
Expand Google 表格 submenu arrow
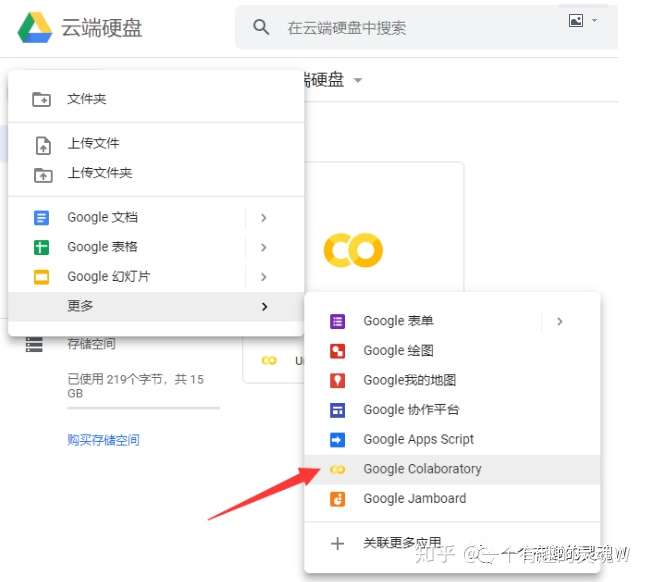point(264,247)
